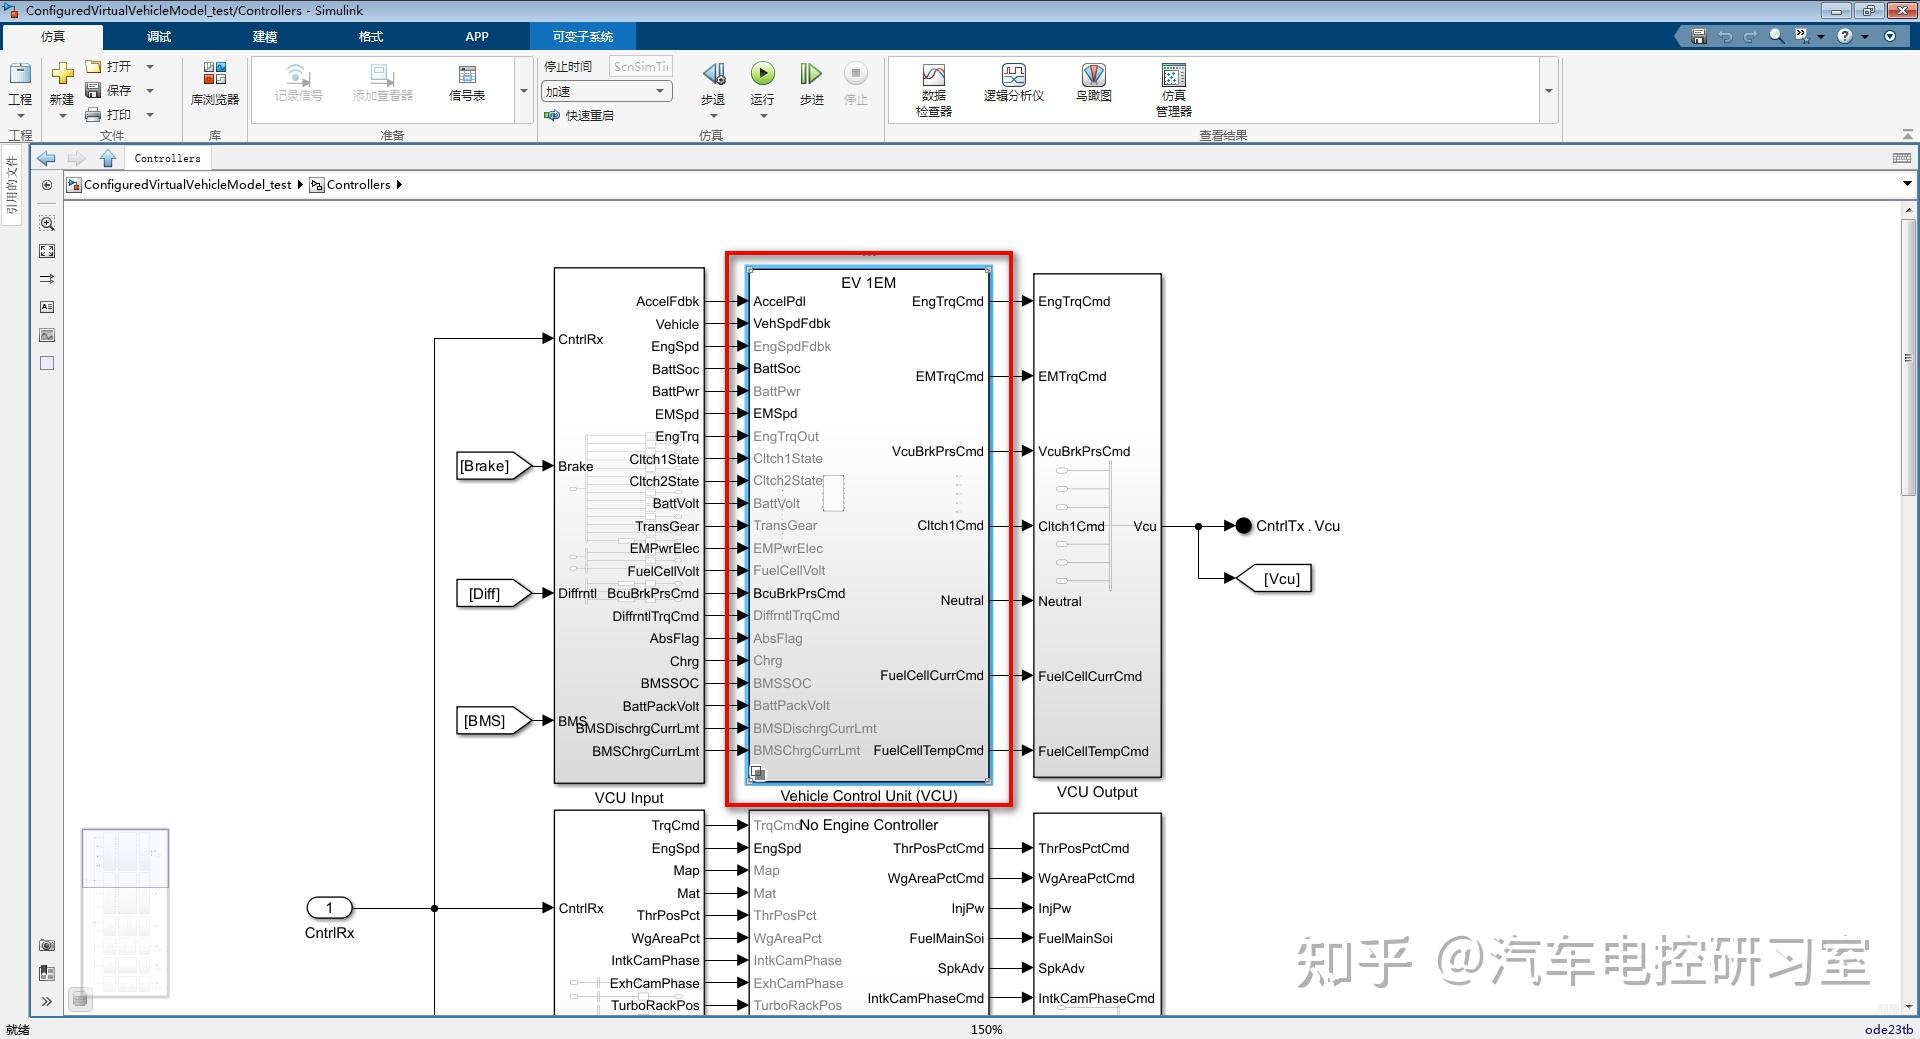Expand the 保存 (Save) dropdown arrow
1920x1039 pixels.
[150, 89]
